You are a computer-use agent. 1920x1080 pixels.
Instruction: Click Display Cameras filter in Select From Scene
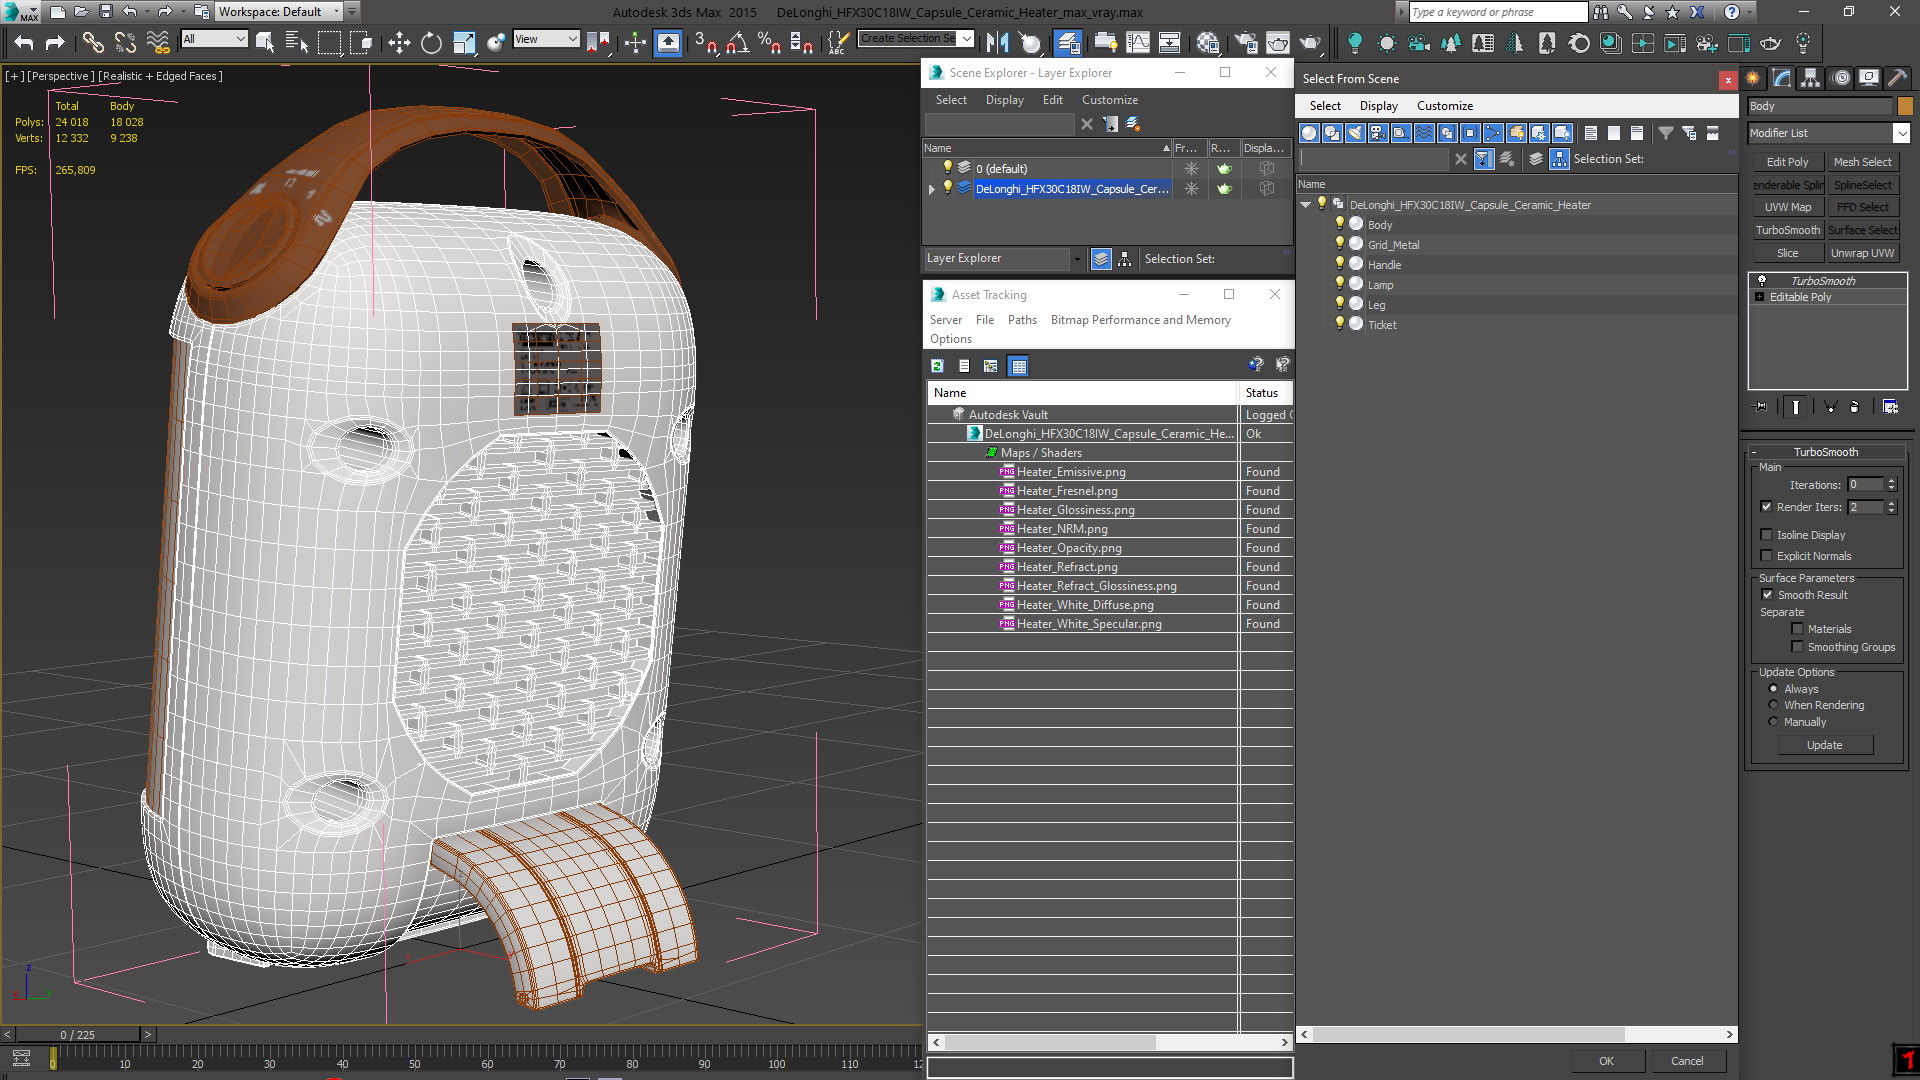pyautogui.click(x=1378, y=133)
